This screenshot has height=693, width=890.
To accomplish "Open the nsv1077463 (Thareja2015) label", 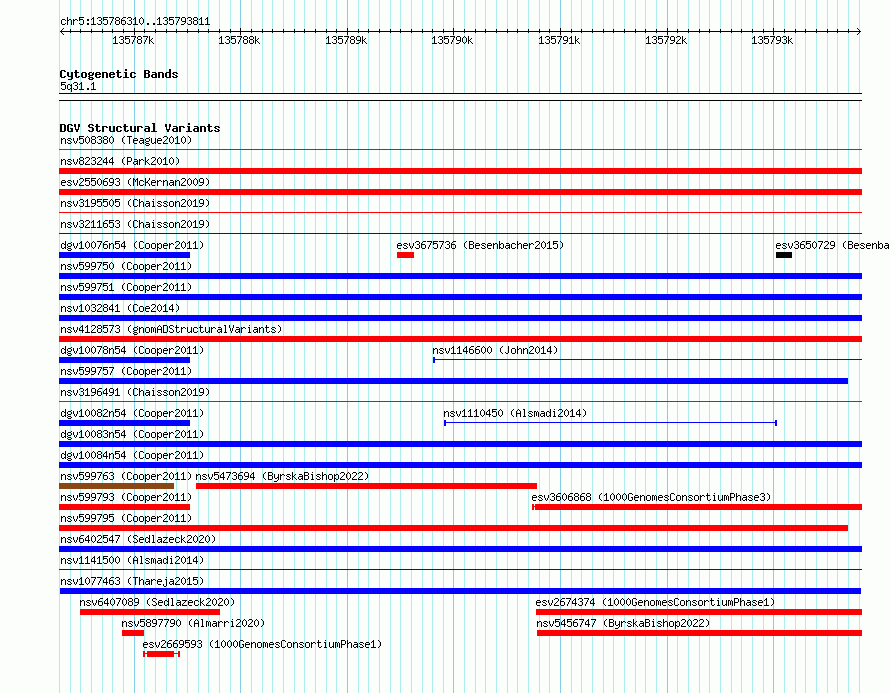I will coord(132,581).
